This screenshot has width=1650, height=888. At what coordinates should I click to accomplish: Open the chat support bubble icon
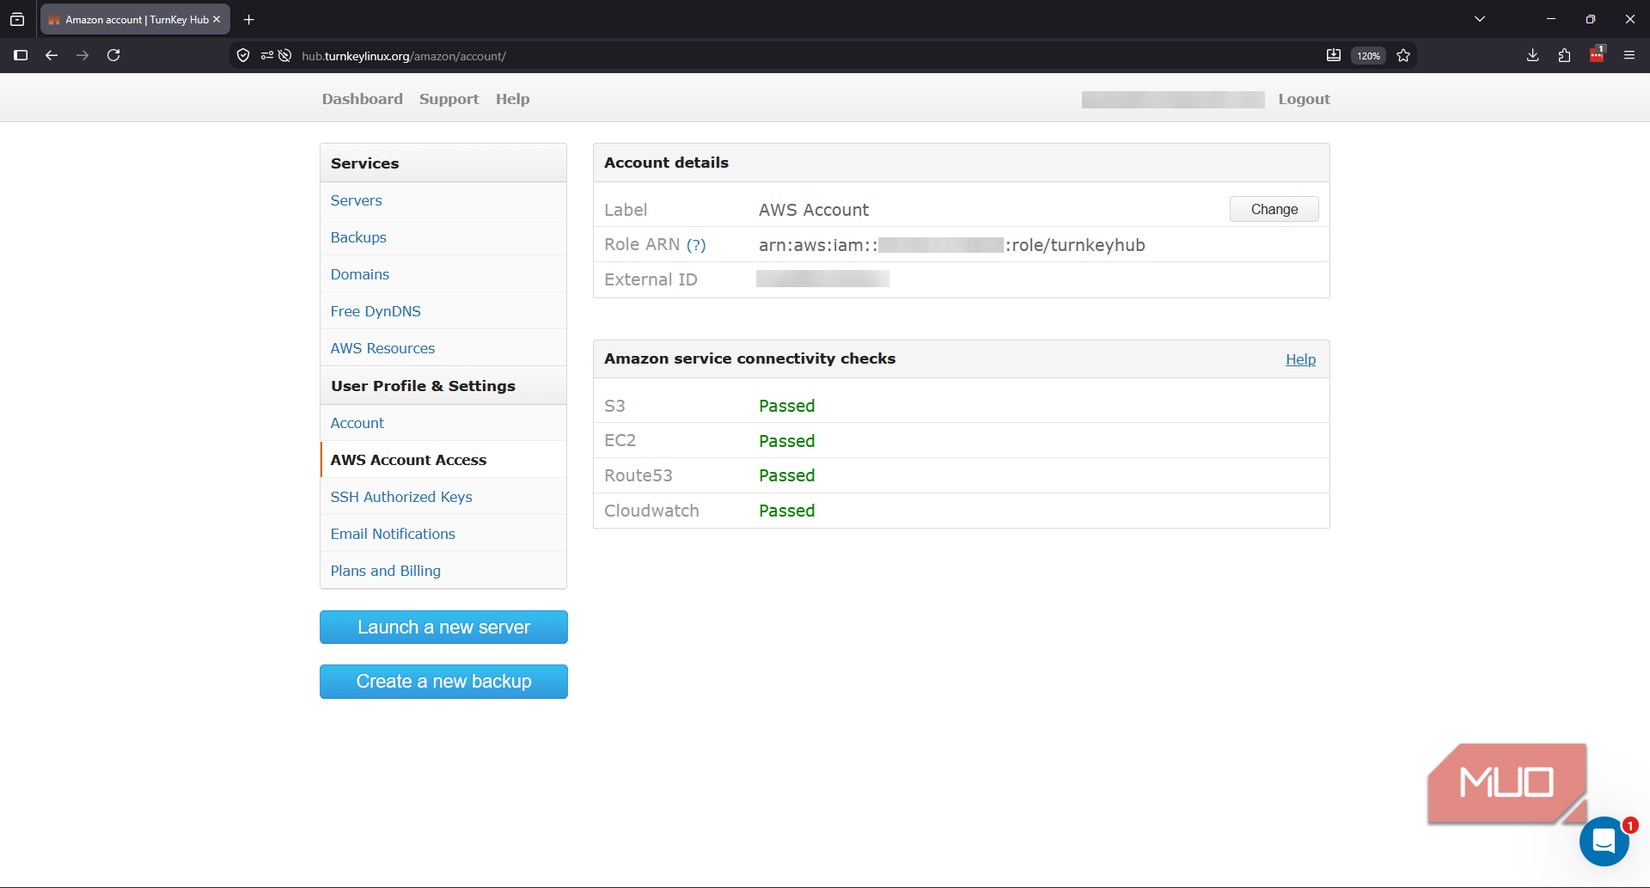(1604, 841)
